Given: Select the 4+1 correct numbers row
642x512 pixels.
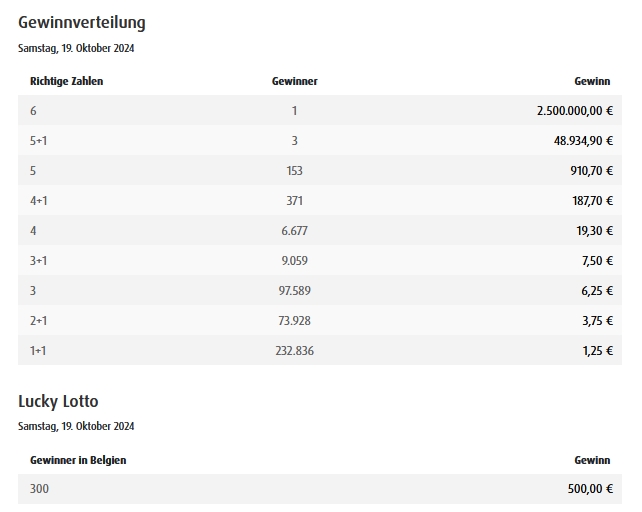Looking at the screenshot, I should click(320, 200).
